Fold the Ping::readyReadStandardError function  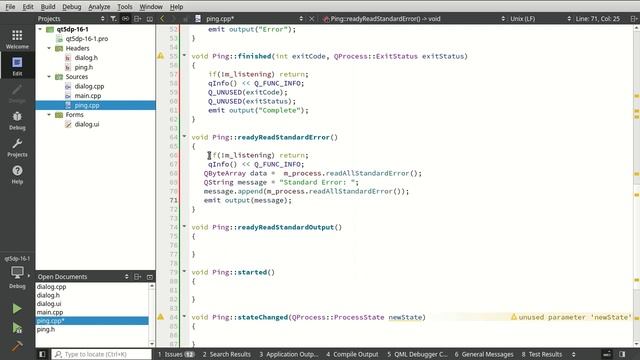(184, 136)
